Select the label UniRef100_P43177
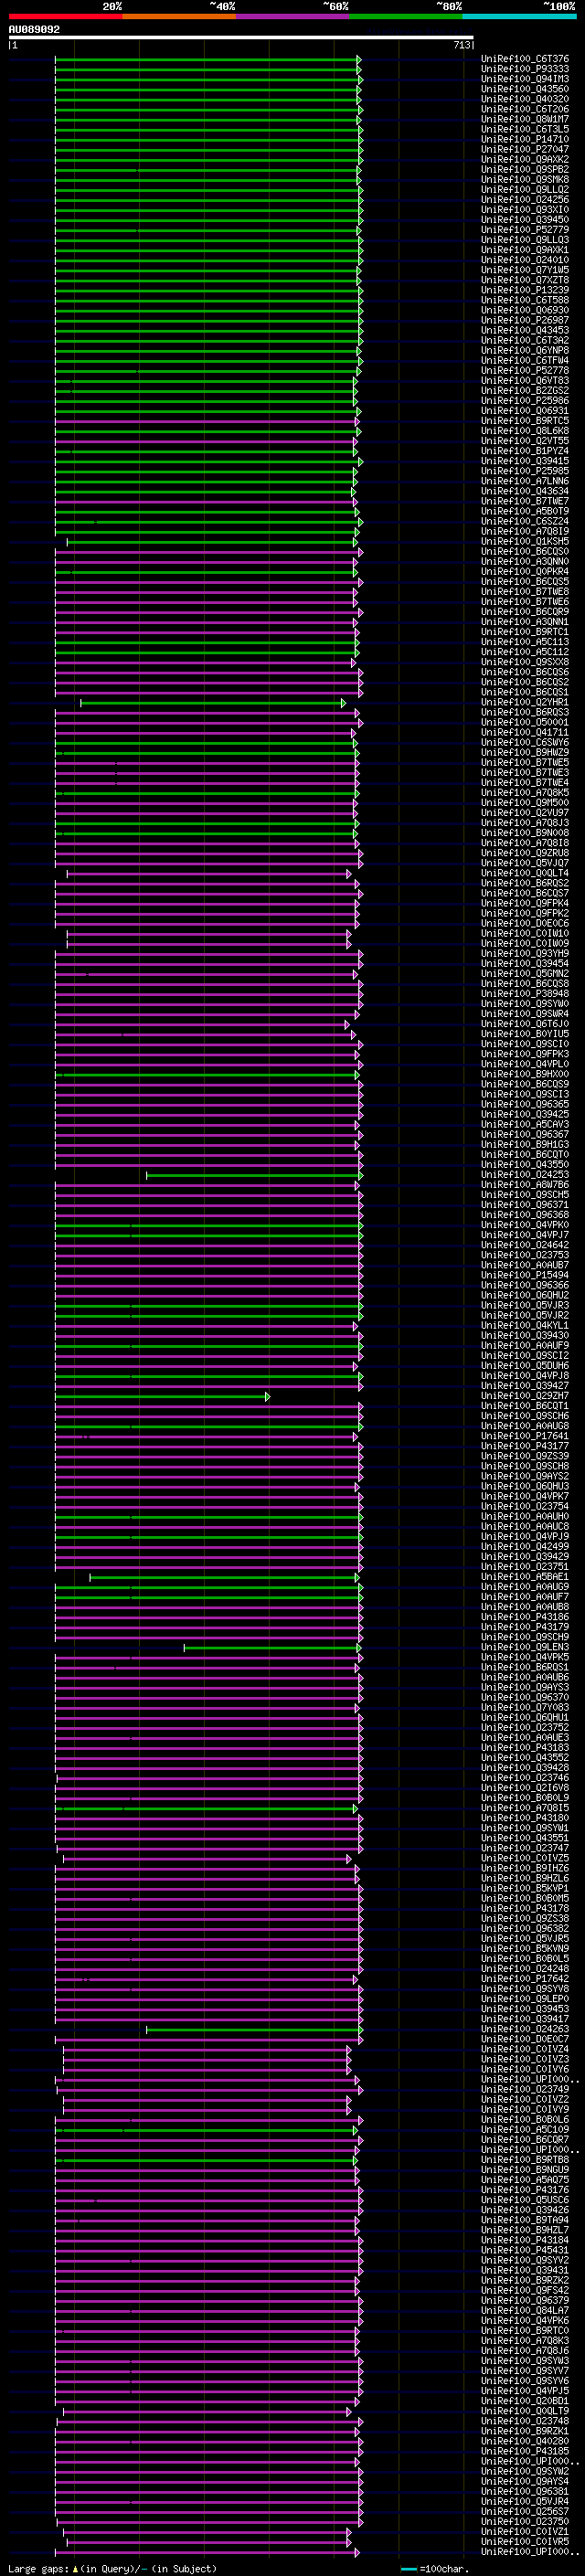Viewport: 585px width, 2576px height. coord(525,1447)
